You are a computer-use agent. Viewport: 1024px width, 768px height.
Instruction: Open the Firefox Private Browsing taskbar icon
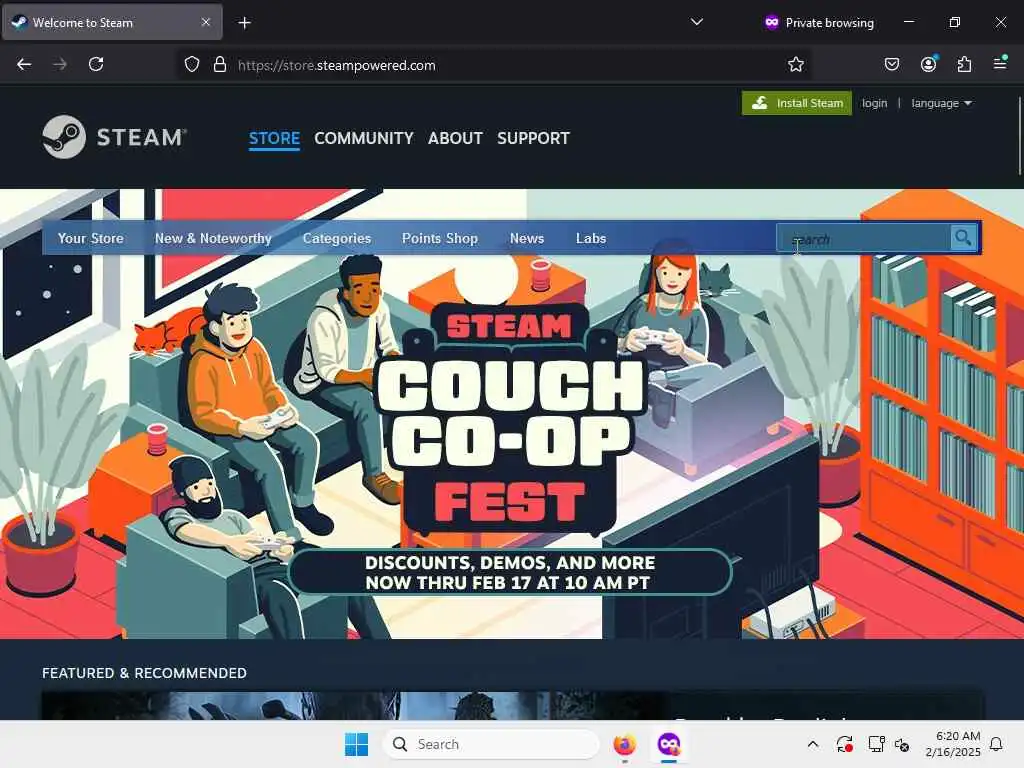click(669, 744)
